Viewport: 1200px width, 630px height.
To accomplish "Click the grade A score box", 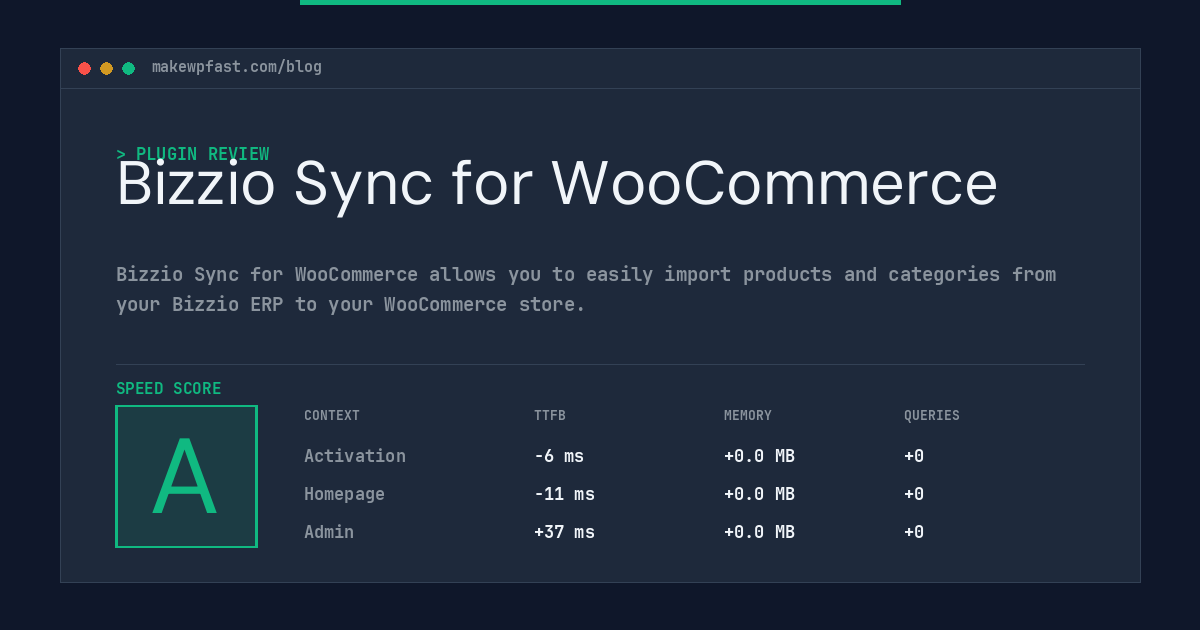I will [x=186, y=476].
